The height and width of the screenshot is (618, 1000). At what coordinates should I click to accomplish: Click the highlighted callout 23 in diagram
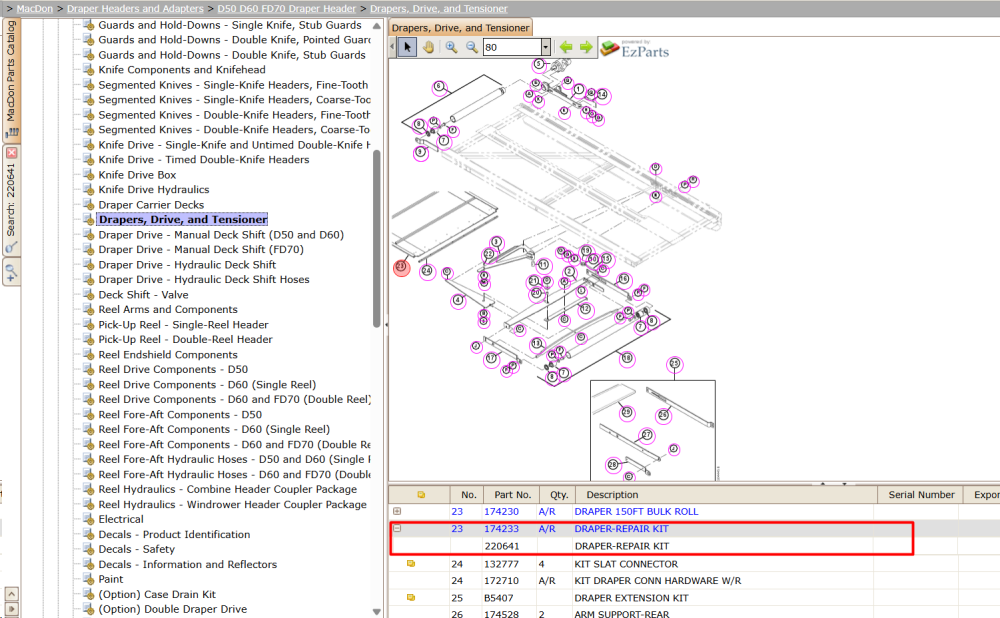coord(401,267)
